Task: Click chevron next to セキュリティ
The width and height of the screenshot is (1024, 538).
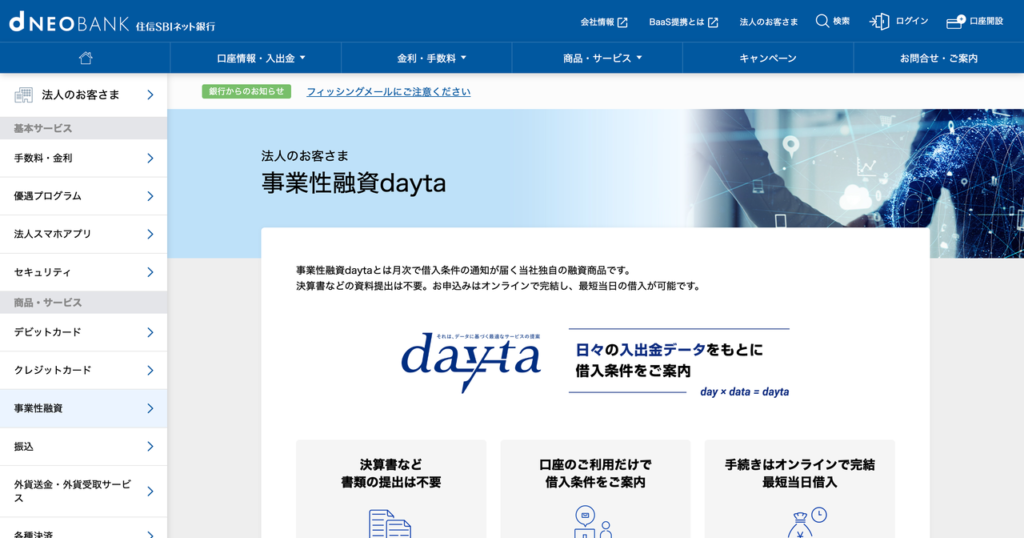Action: pos(150,272)
